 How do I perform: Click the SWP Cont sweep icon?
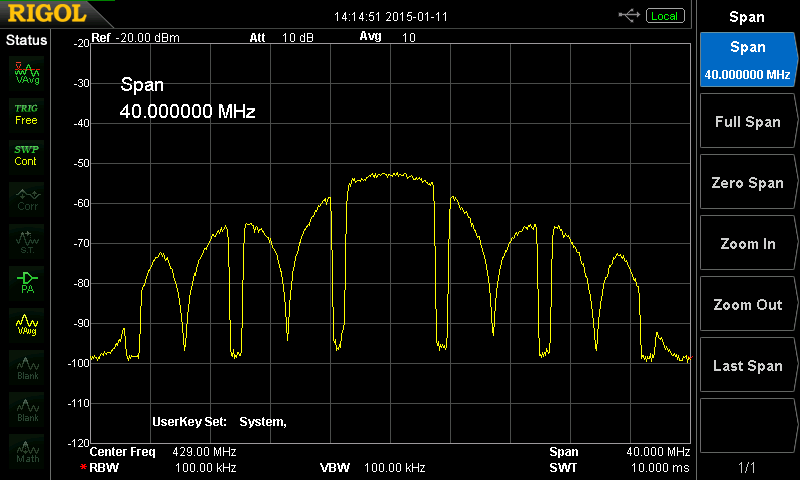coord(26,155)
